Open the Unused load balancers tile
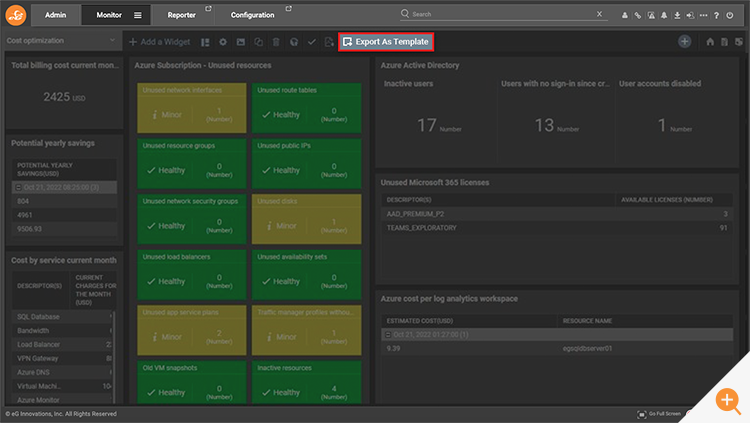 coord(192,274)
